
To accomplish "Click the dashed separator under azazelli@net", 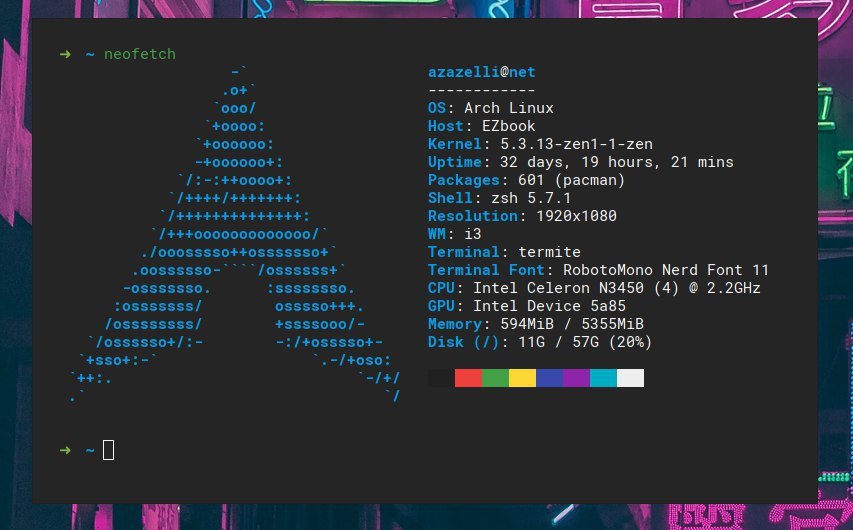I will point(481,90).
